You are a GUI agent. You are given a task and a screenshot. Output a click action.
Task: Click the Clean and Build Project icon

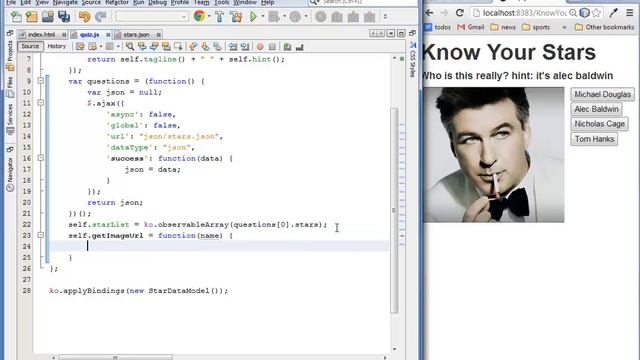(x=236, y=17)
